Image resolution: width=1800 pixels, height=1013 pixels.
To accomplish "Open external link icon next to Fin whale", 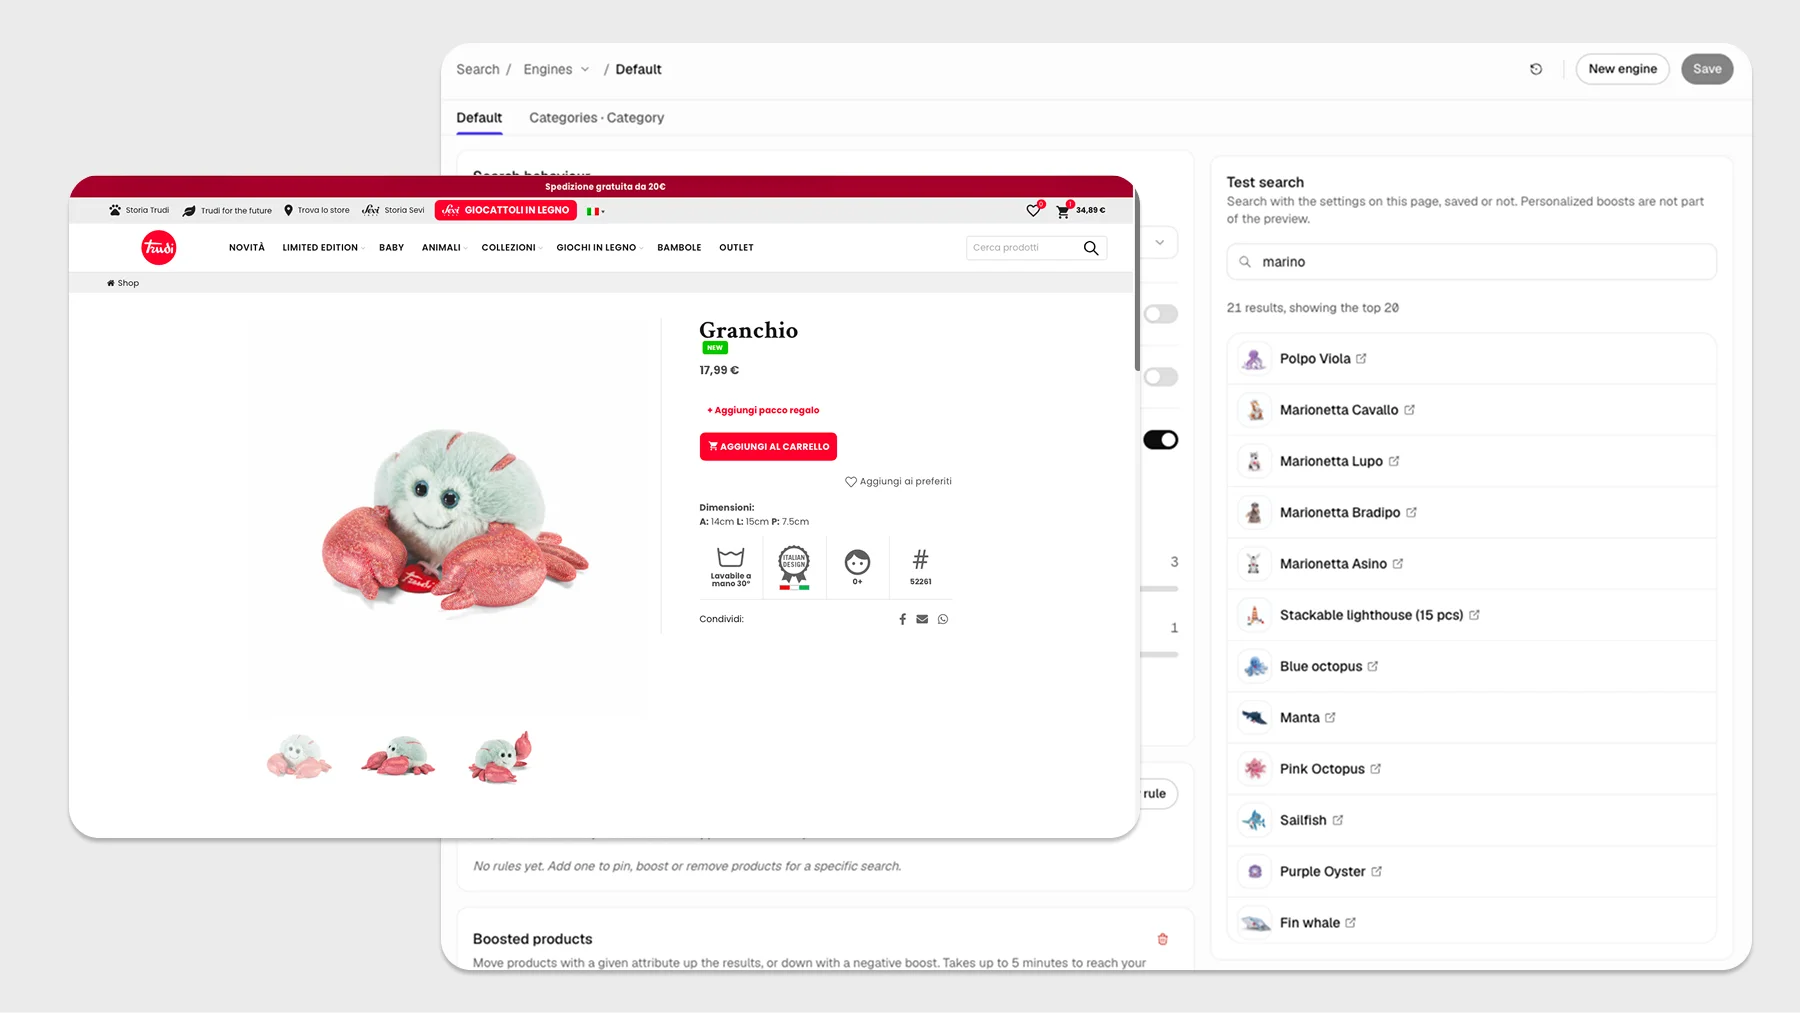I will (1351, 922).
